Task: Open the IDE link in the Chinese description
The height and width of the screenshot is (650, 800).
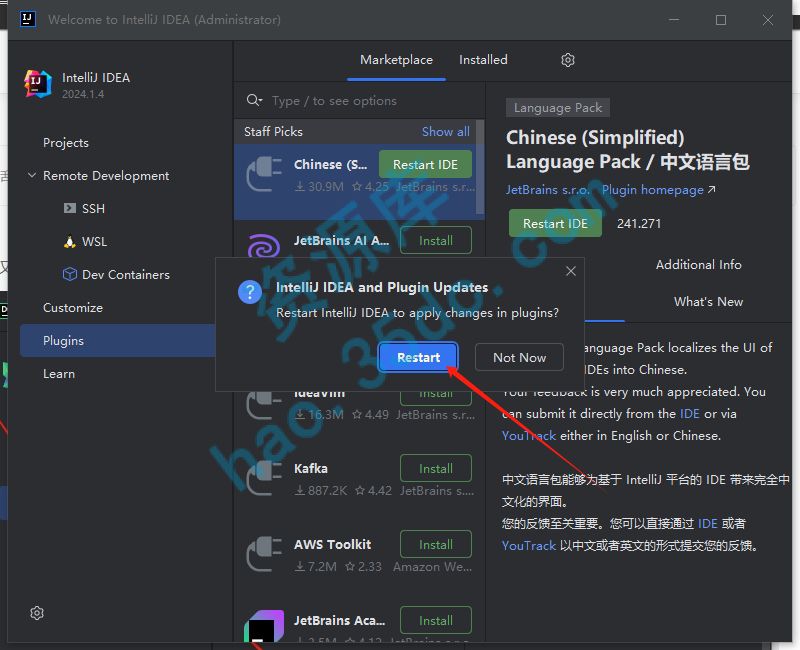Action: pyautogui.click(x=707, y=523)
